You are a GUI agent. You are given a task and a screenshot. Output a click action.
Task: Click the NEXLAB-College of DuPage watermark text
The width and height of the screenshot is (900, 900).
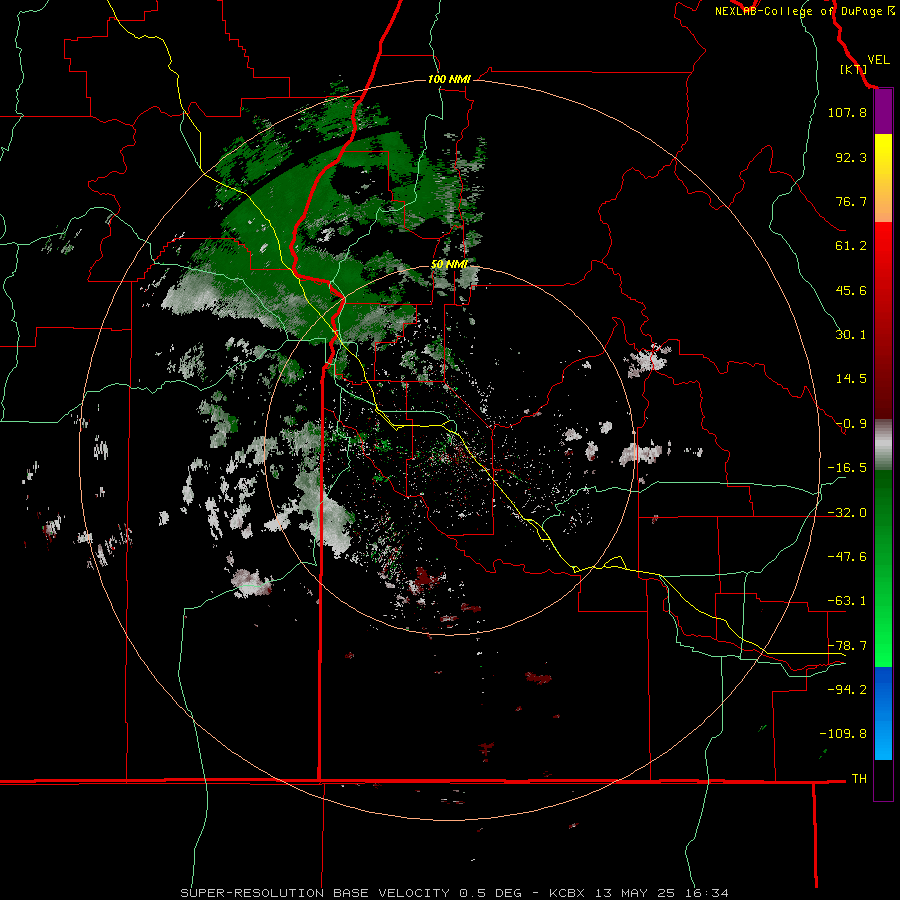[804, 11]
